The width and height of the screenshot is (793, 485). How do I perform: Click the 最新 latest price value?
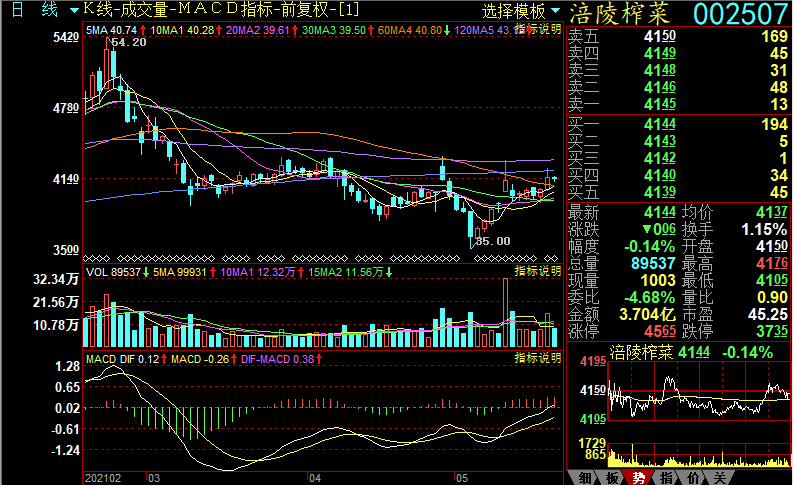[659, 212]
